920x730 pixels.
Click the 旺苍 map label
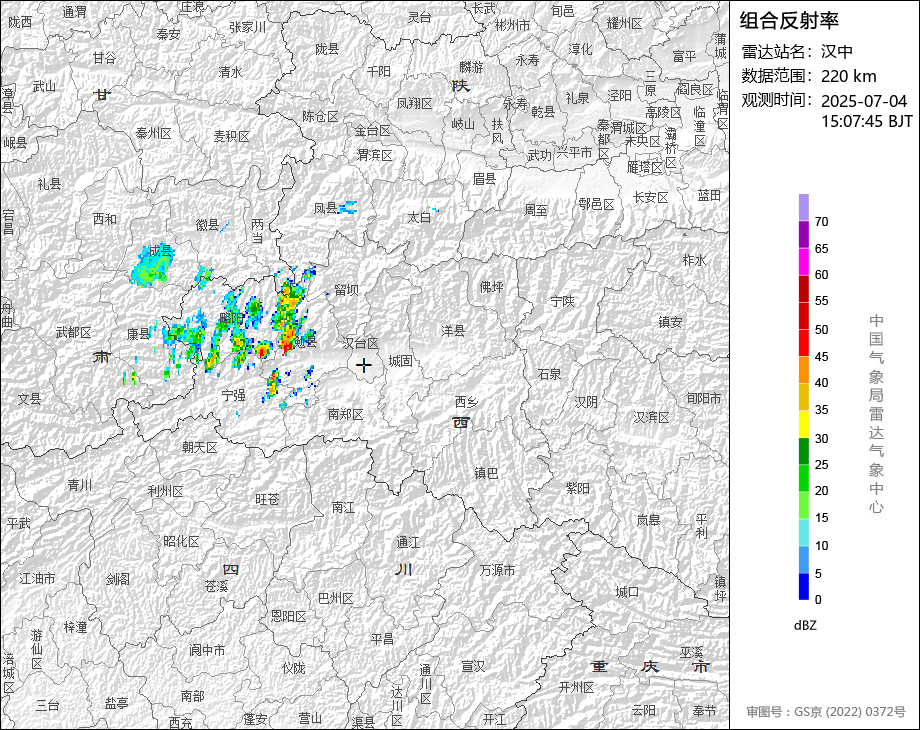[x=268, y=499]
